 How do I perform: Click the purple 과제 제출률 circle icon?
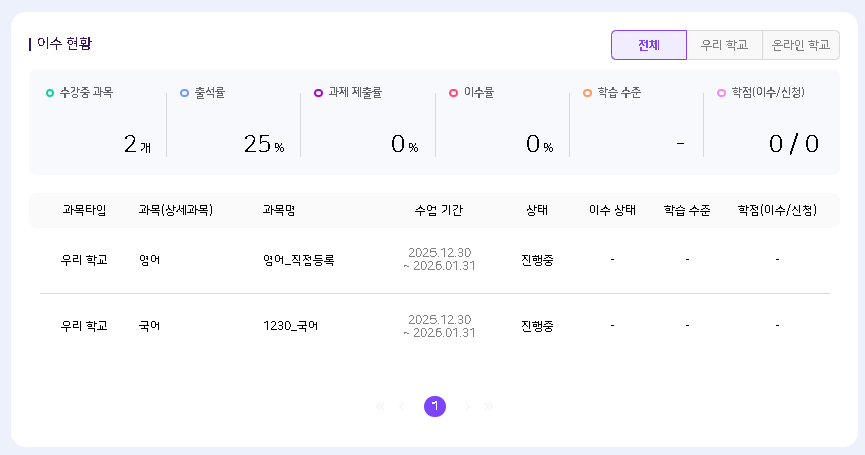point(318,93)
